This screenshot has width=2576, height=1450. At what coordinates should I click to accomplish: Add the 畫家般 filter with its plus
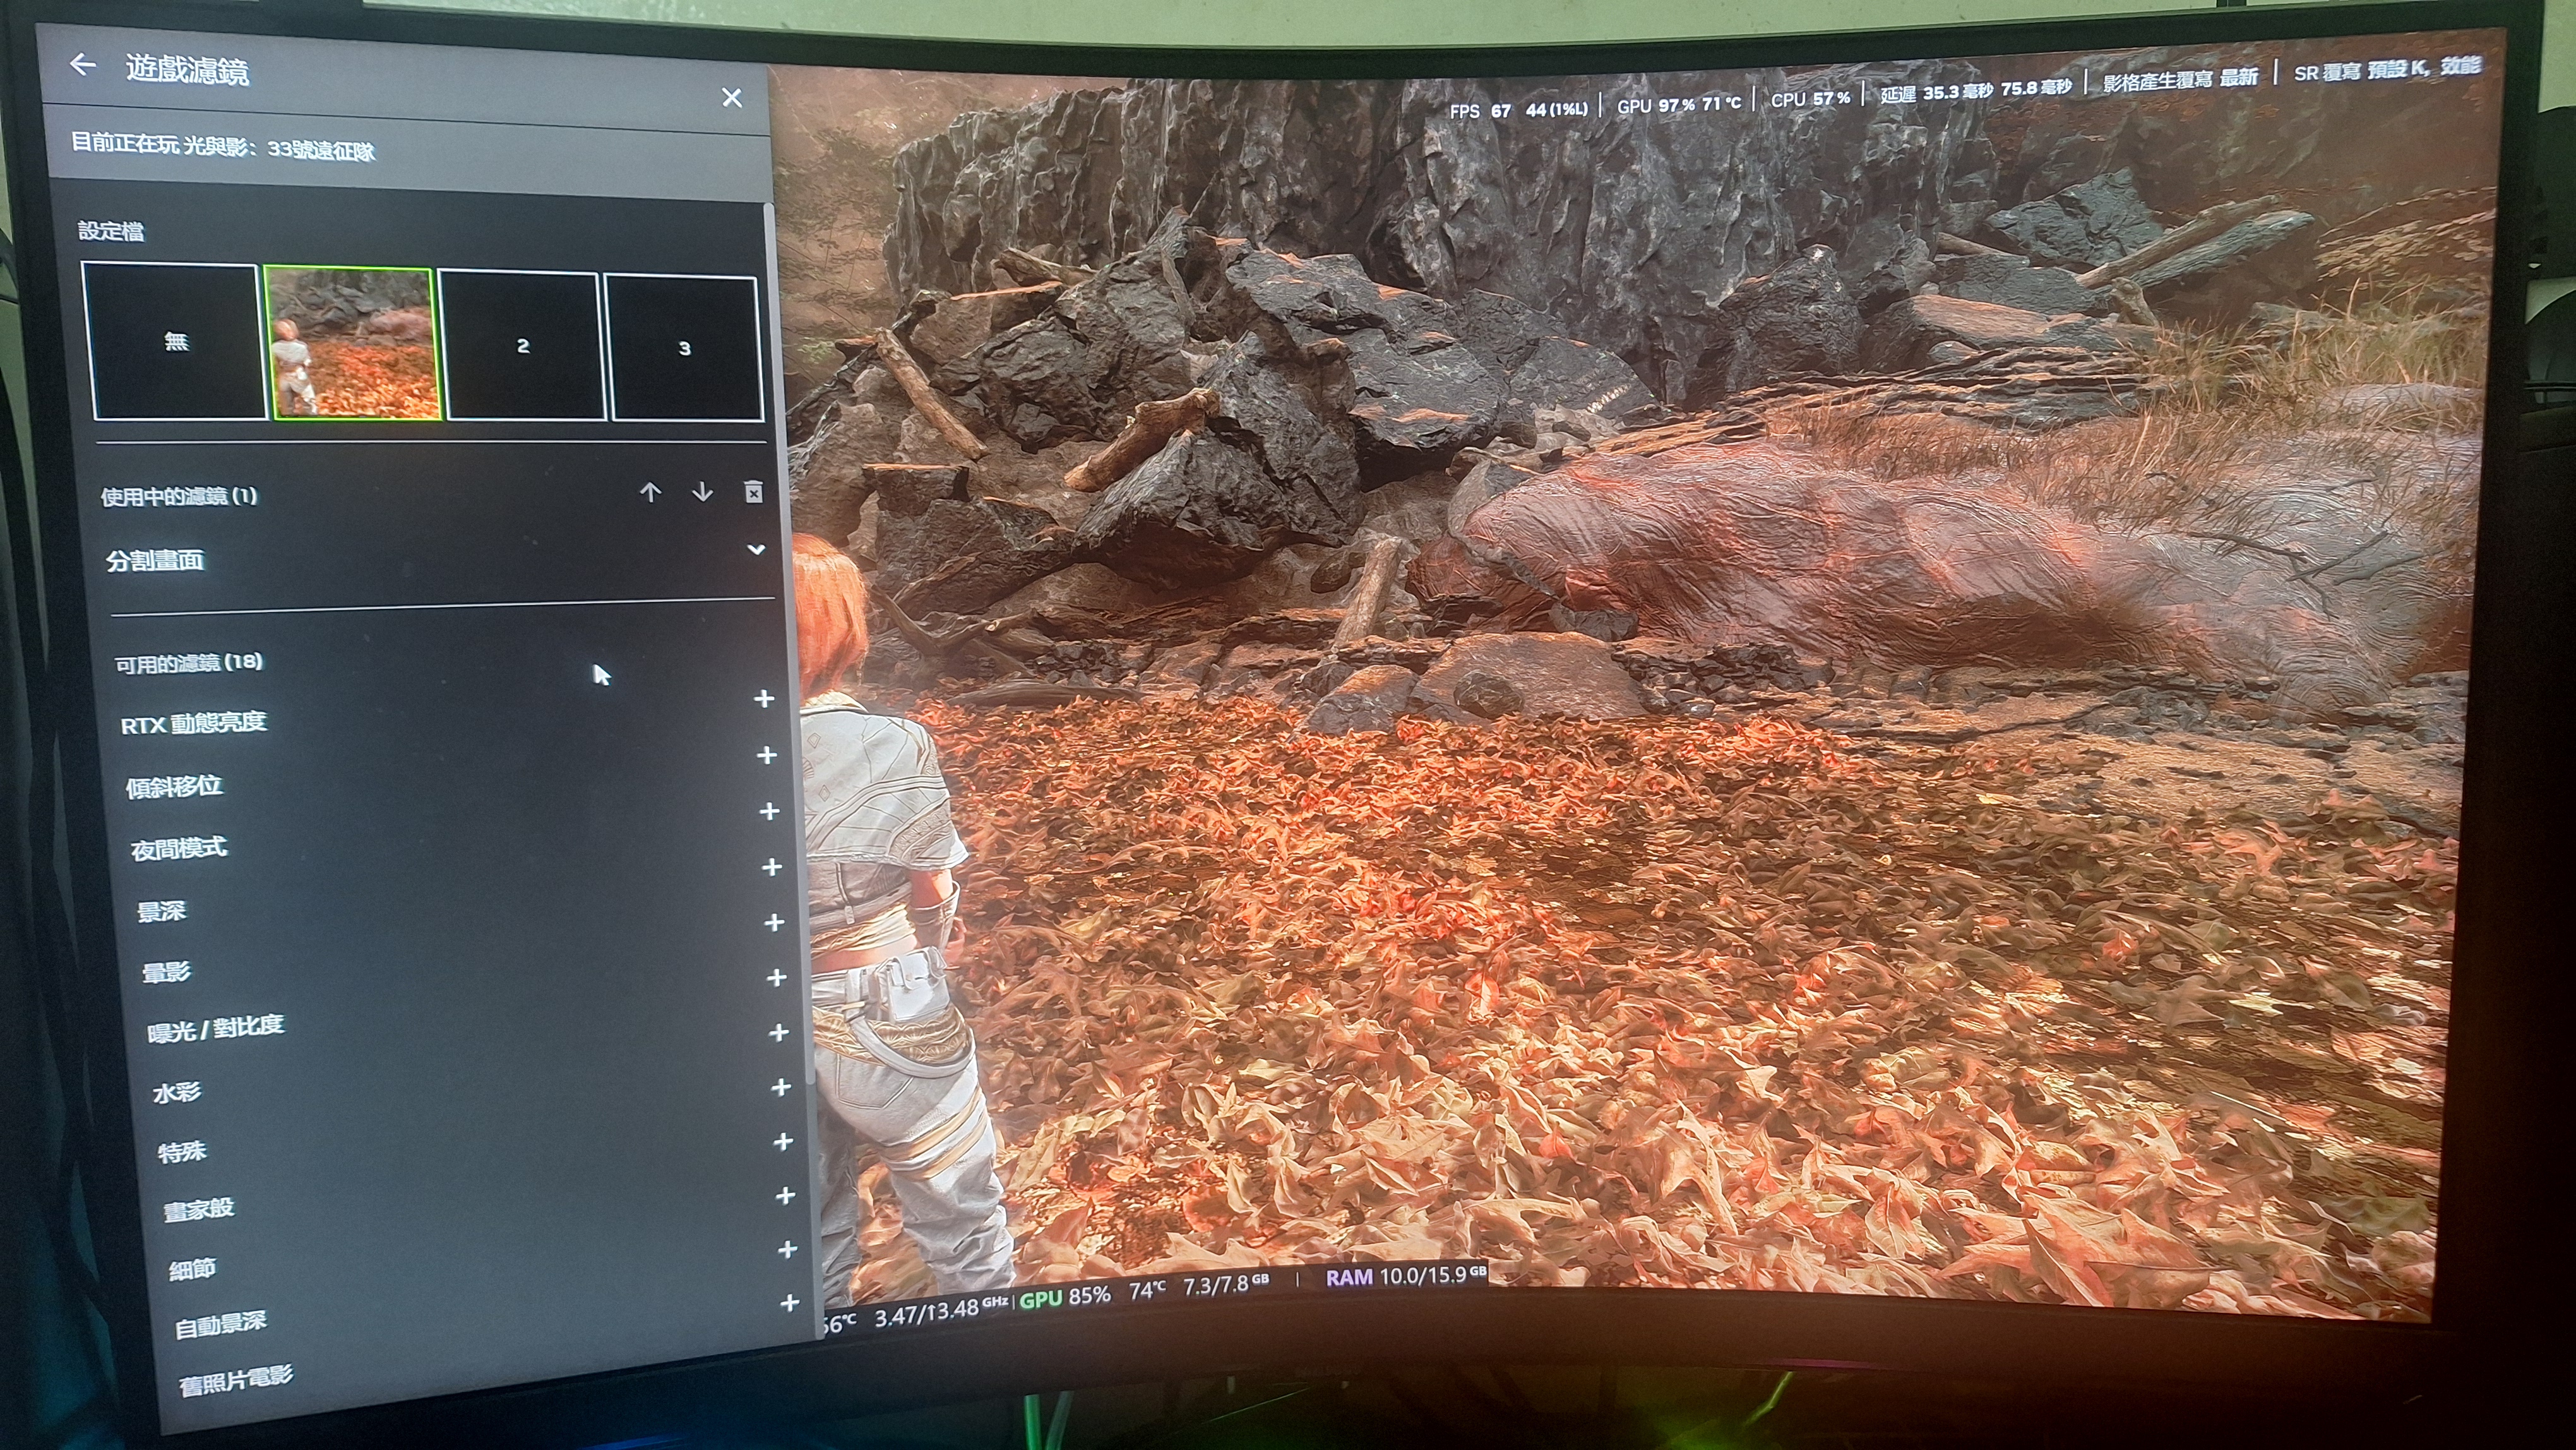click(x=784, y=1141)
